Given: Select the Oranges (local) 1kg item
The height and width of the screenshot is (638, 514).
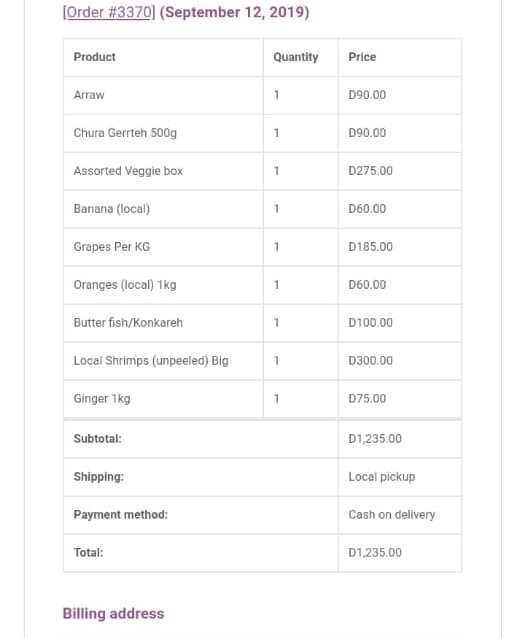Looking at the screenshot, I should 125,285.
